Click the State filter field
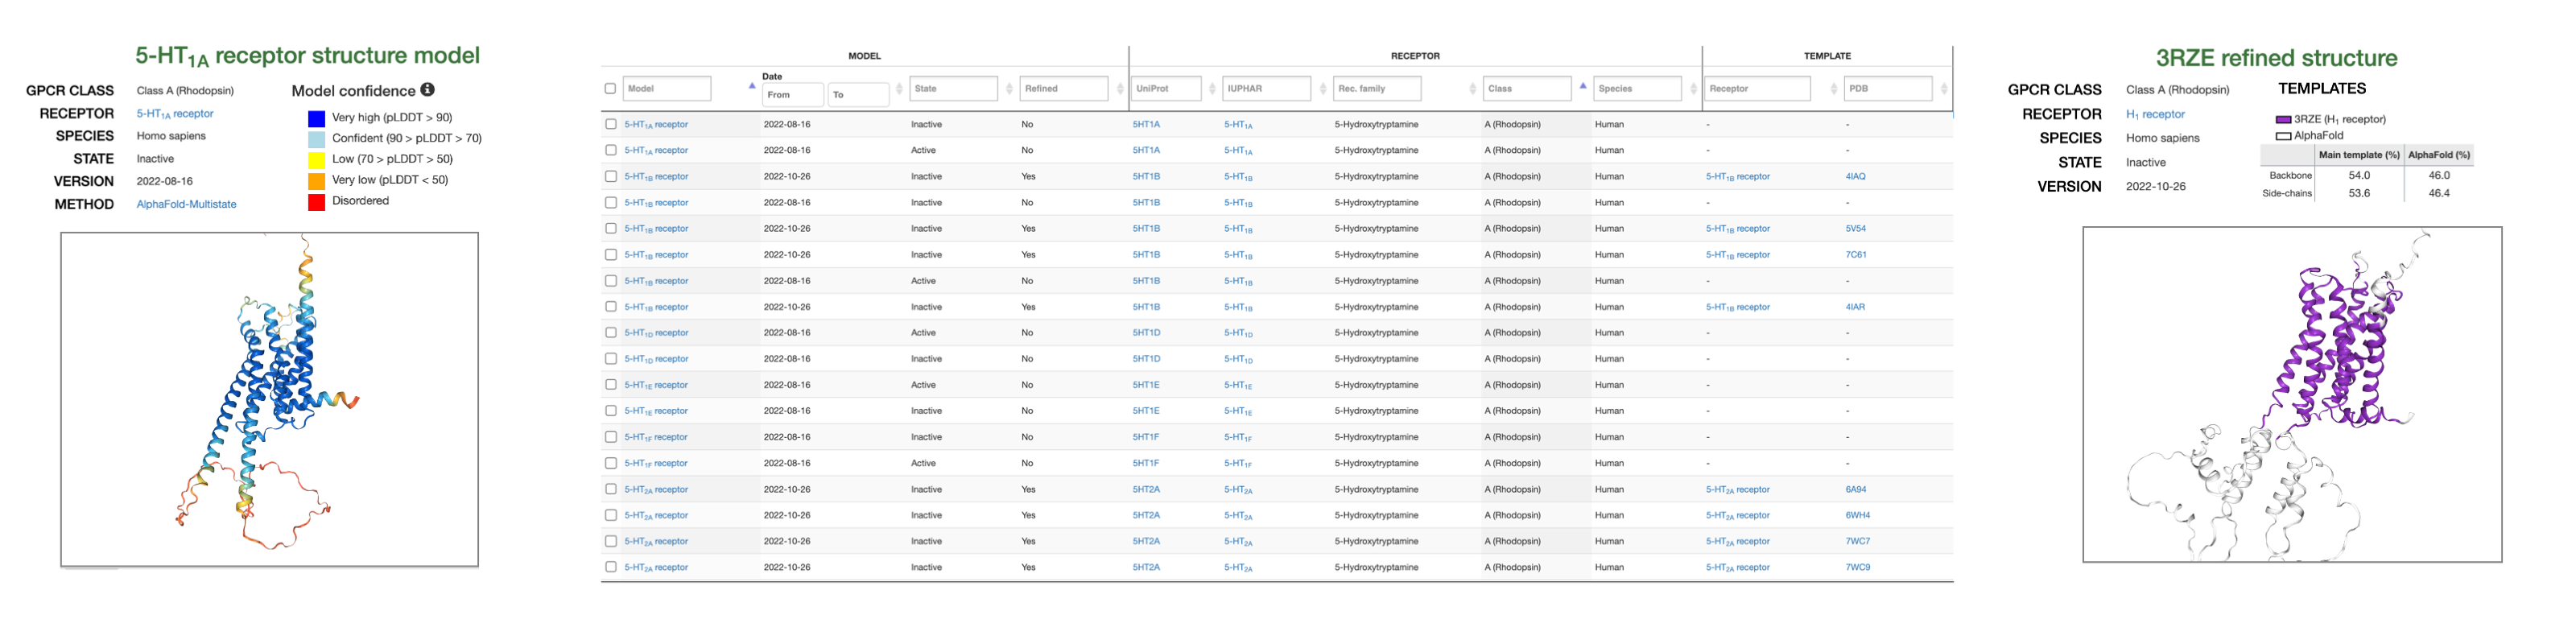The width and height of the screenshot is (2576, 644). coord(954,89)
